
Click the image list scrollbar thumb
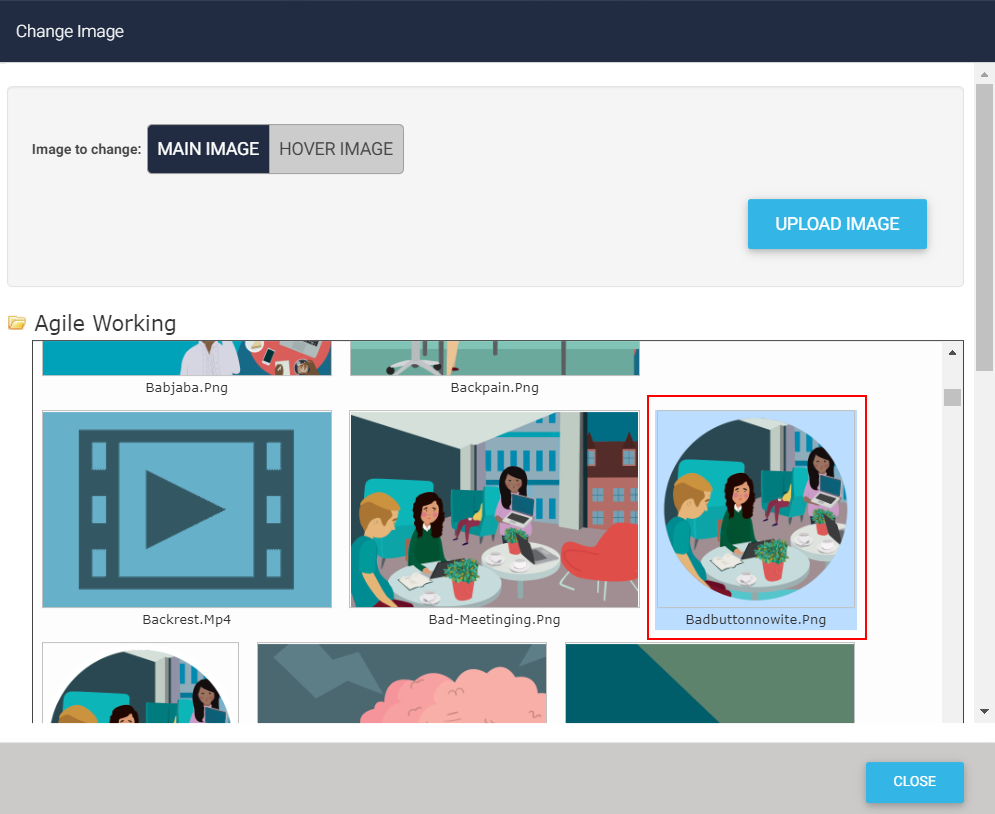pyautogui.click(x=952, y=397)
